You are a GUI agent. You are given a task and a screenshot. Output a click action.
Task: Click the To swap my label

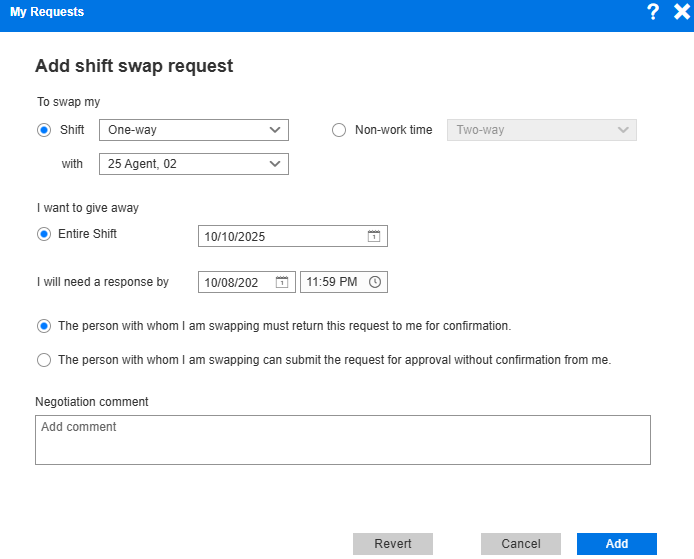(x=69, y=102)
